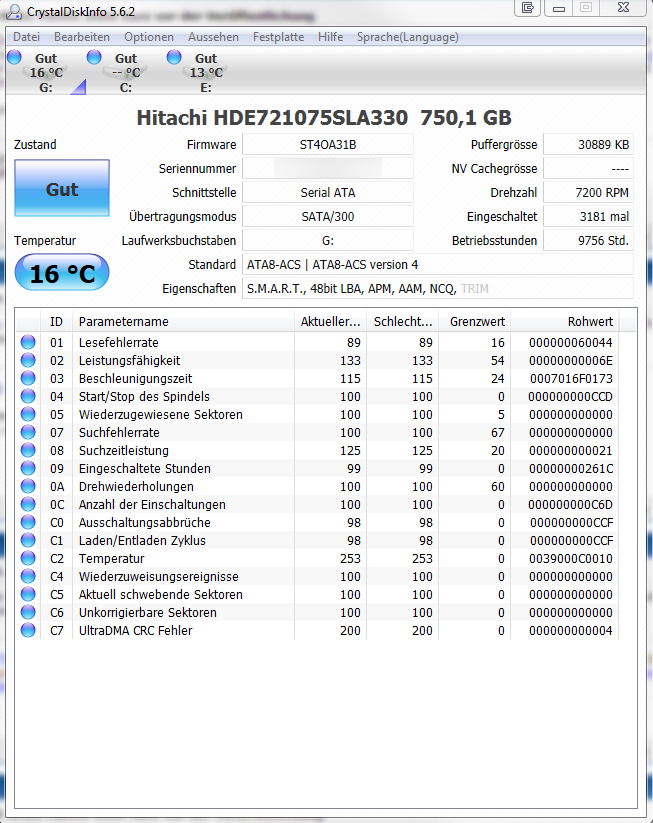
Task: Click status orb for Aktuell schwebende Sektoren
Action: point(28,594)
